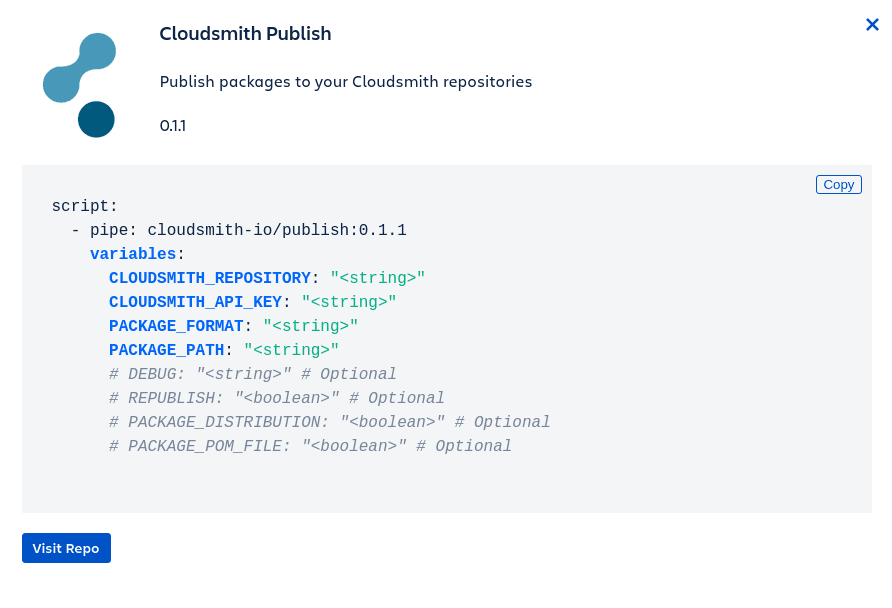The height and width of the screenshot is (608, 892).
Task: Copy the pipeline script snippet
Action: point(839,184)
